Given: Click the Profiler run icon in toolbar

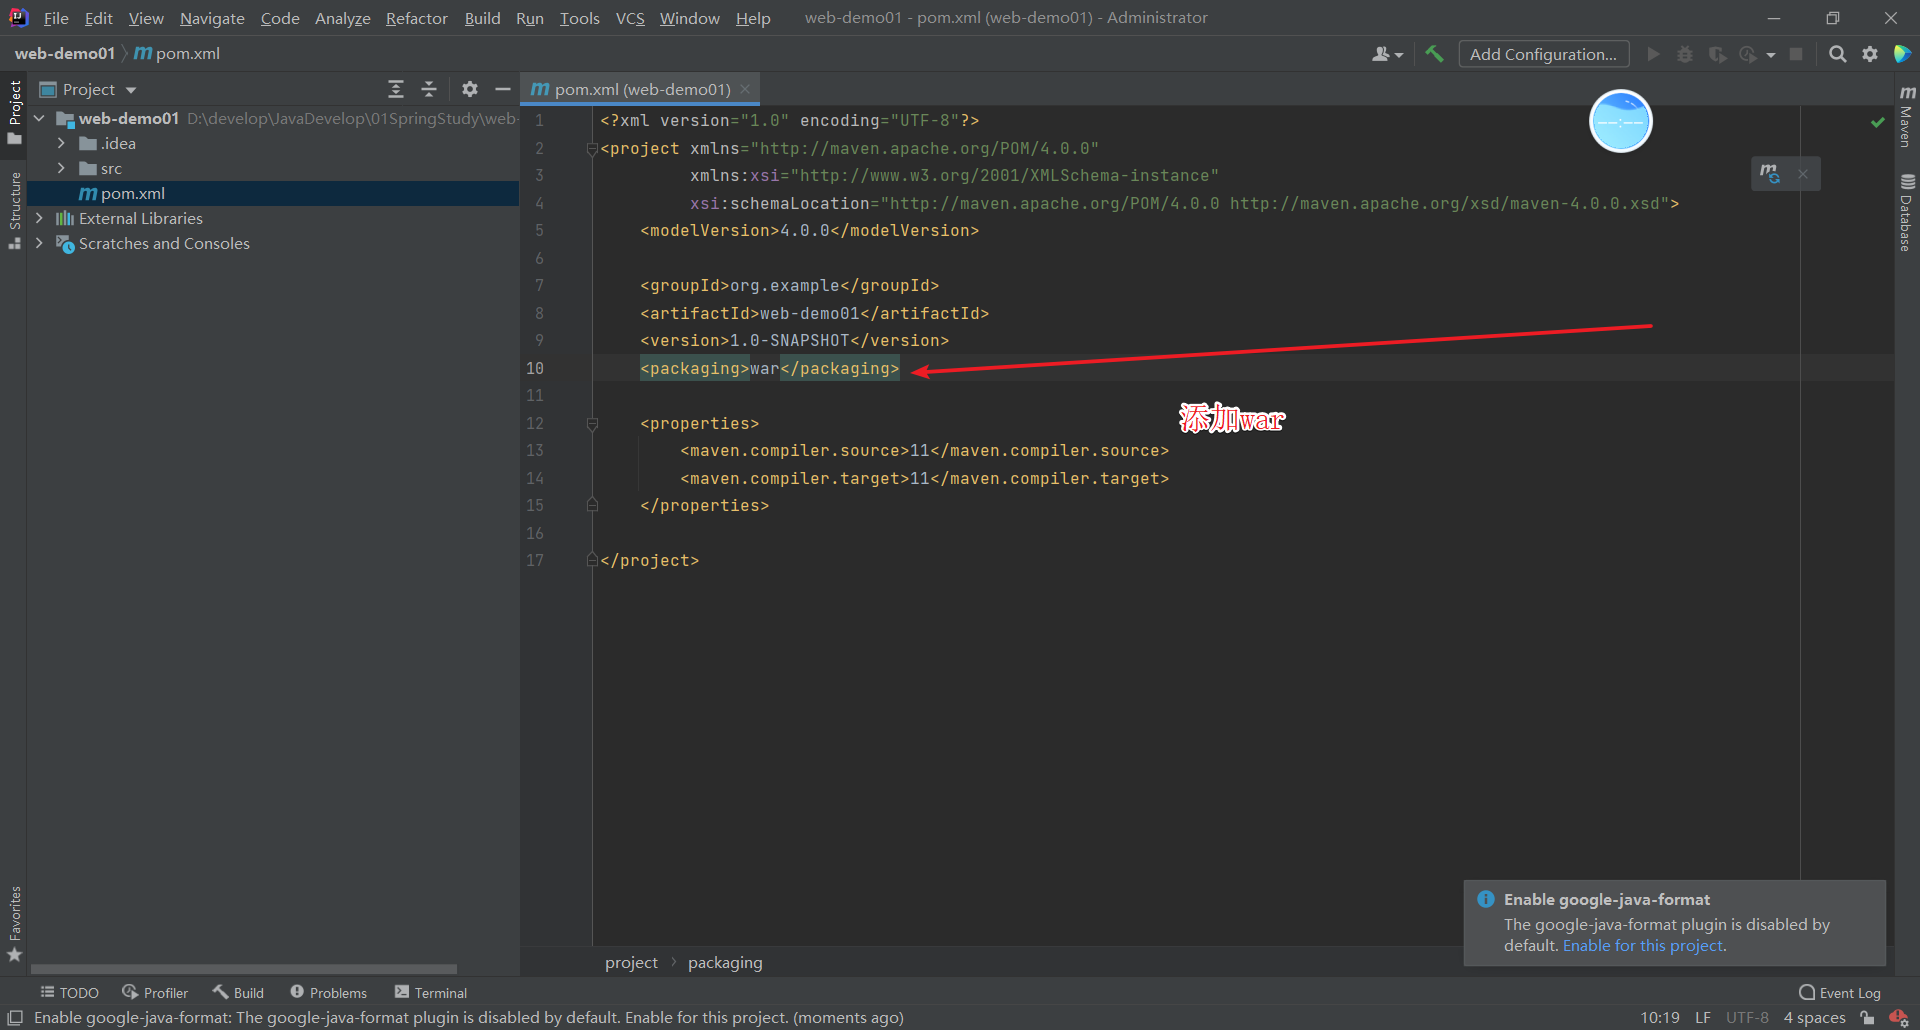Looking at the screenshot, I should click(x=1748, y=54).
